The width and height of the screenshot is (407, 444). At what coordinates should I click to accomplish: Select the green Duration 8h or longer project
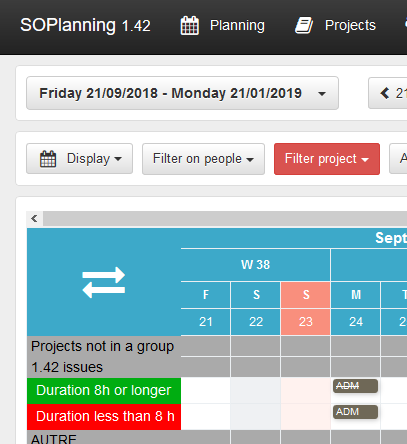[104, 390]
